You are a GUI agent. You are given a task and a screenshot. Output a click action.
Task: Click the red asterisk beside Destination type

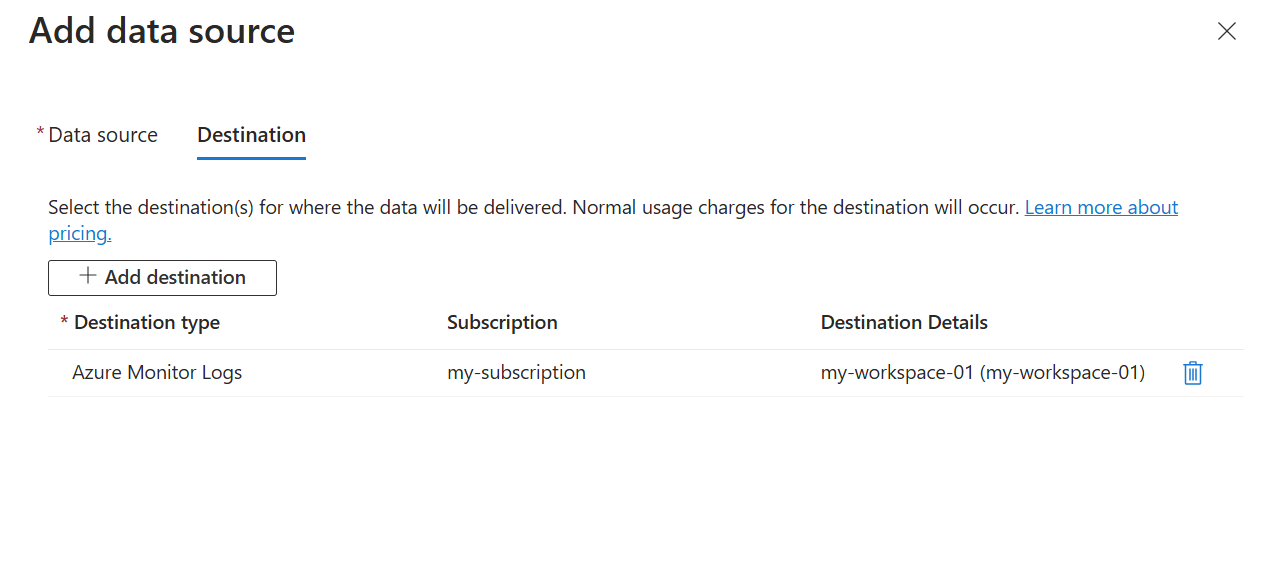[65, 320]
